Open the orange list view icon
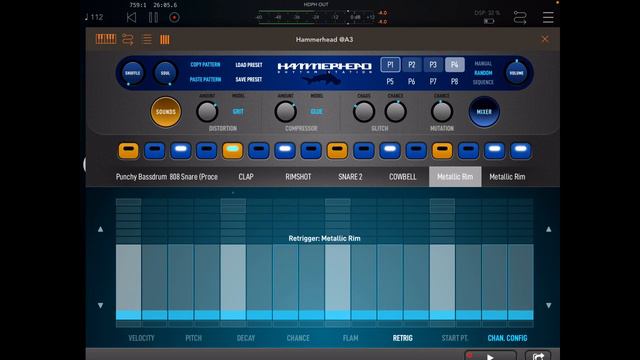This screenshot has width=640, height=360. [x=147, y=39]
